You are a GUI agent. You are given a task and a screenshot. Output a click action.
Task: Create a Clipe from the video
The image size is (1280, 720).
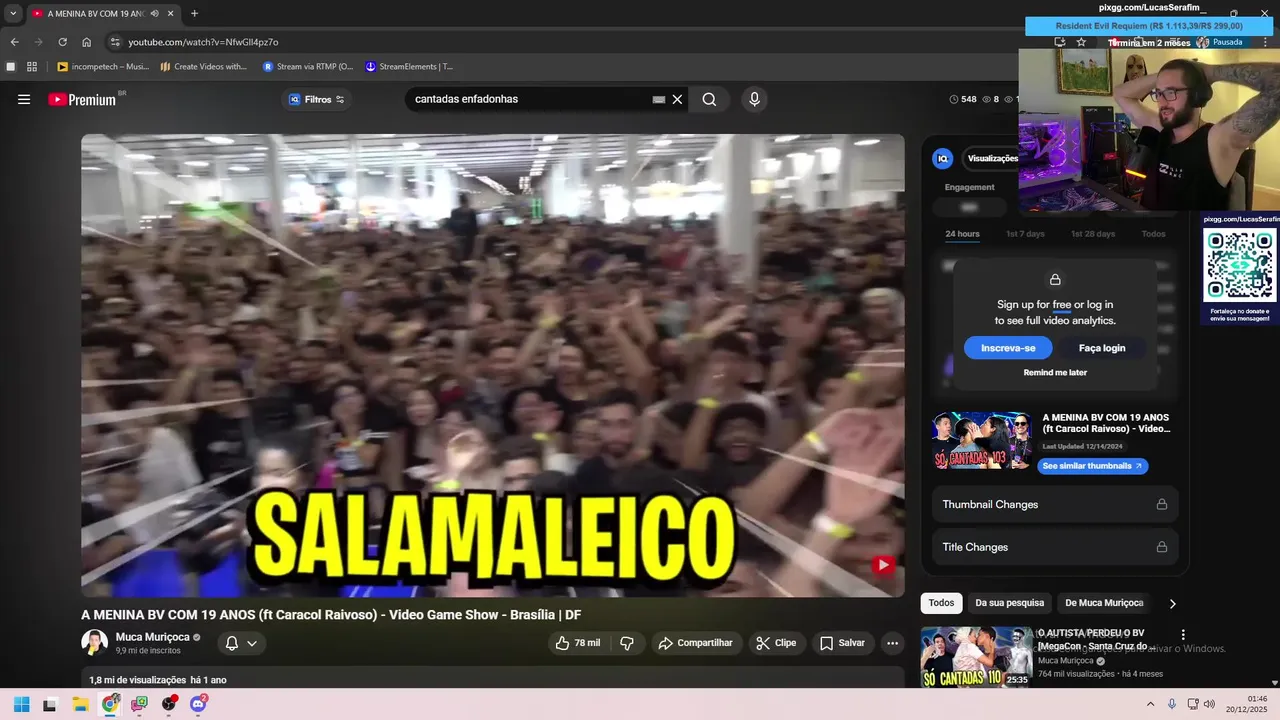pos(776,643)
